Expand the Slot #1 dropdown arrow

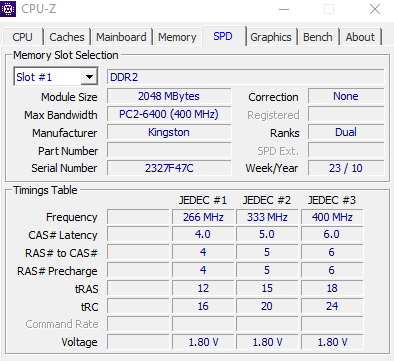pos(89,77)
